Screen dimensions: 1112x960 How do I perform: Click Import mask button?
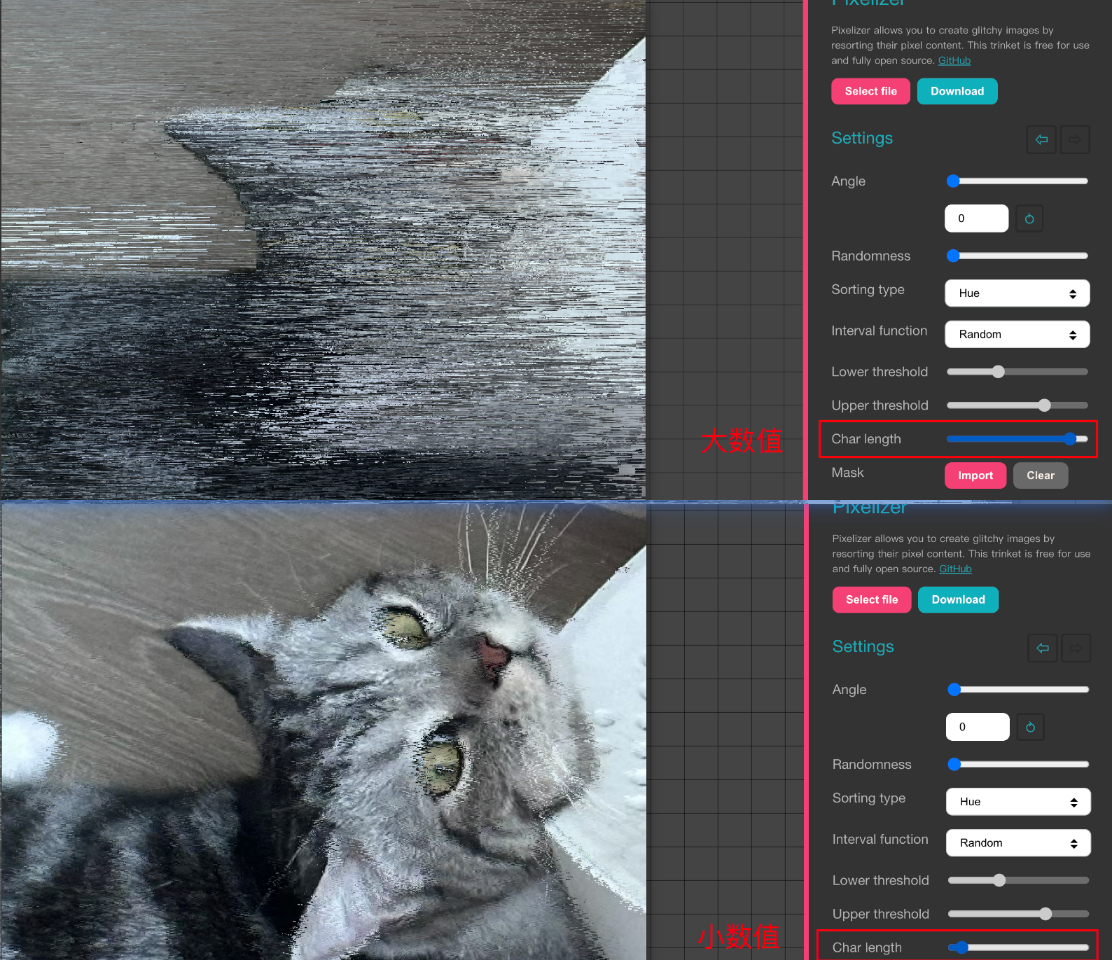point(975,476)
